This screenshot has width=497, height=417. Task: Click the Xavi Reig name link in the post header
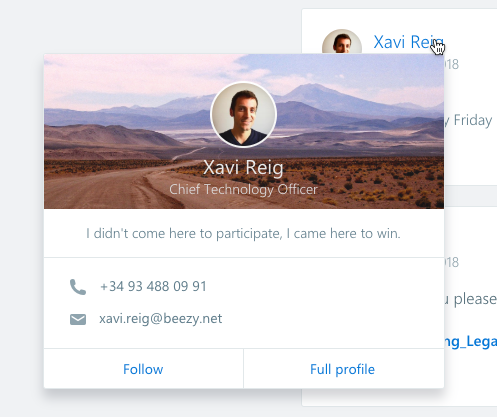point(408,42)
